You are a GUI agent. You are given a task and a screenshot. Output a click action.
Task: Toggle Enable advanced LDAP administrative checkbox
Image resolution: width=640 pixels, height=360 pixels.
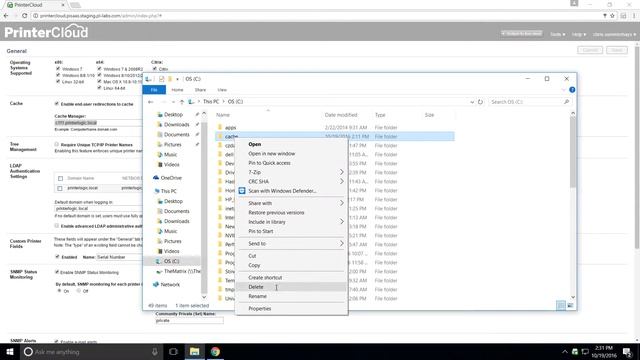(x=57, y=225)
